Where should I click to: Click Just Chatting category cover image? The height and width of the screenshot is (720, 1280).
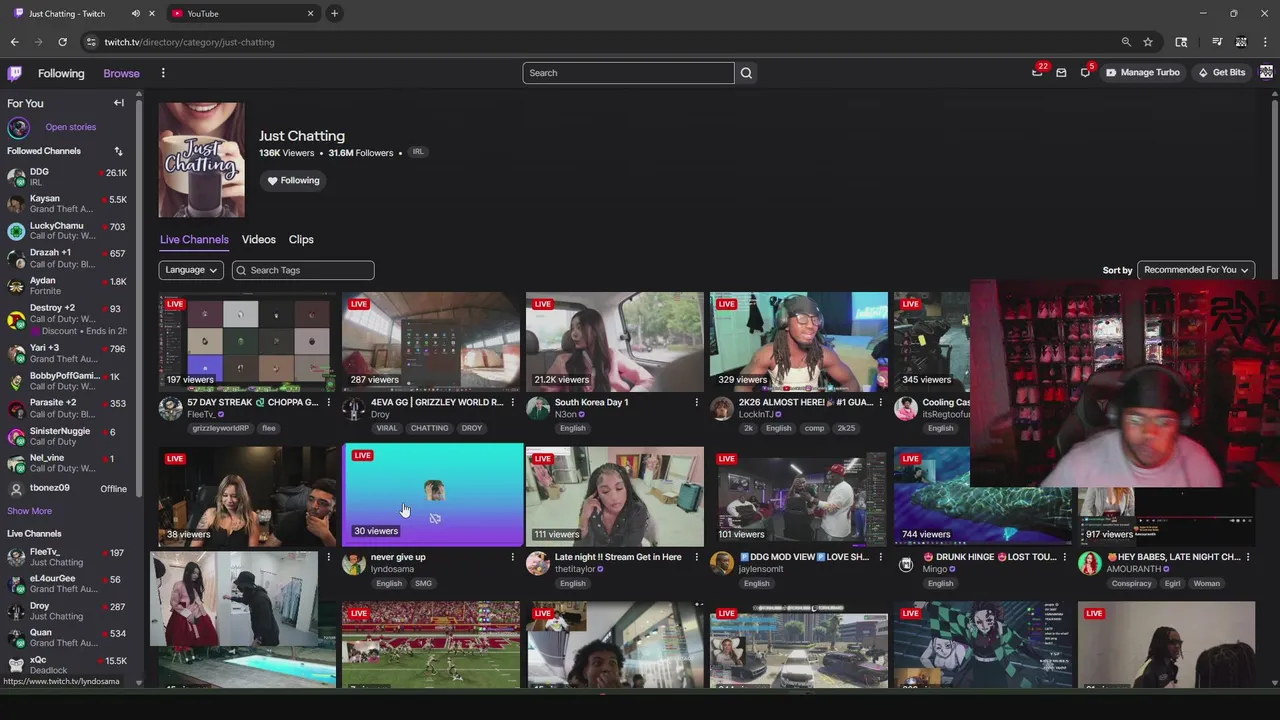pos(201,160)
